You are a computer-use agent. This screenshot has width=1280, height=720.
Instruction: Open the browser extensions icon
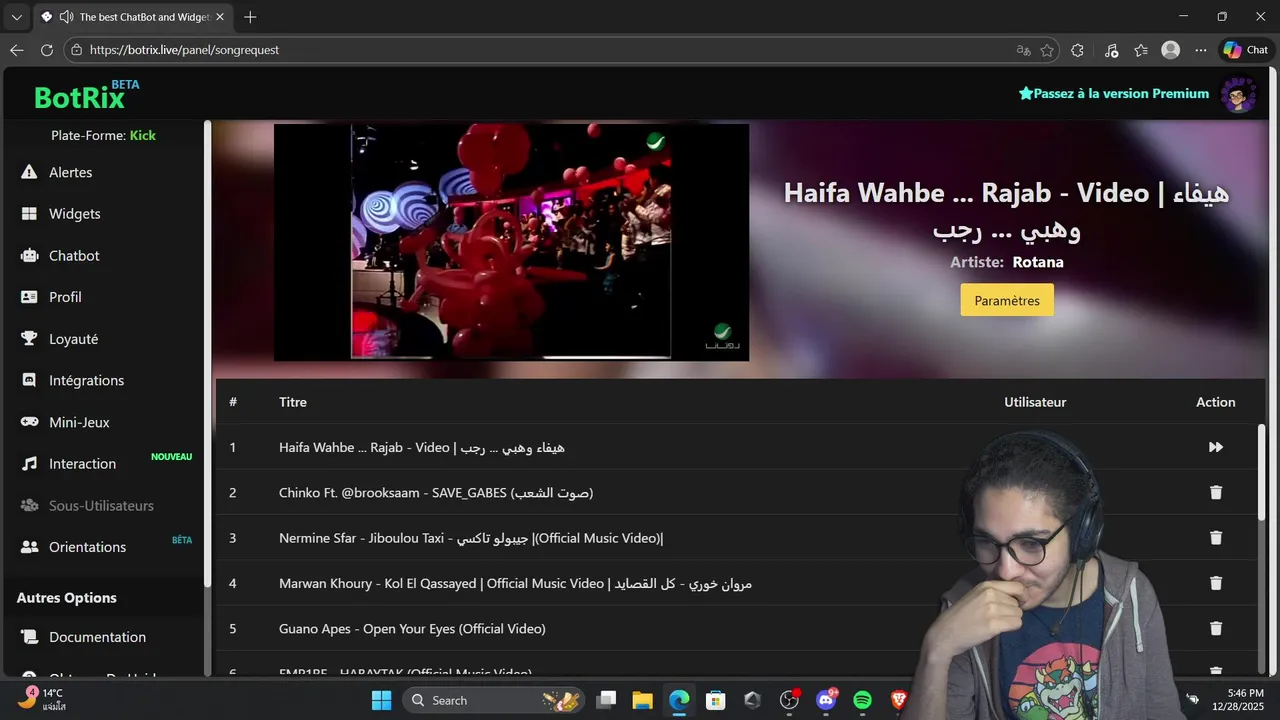1077,50
